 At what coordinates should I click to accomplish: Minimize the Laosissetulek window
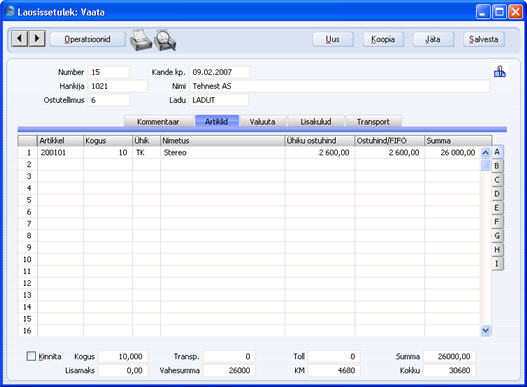pos(483,12)
